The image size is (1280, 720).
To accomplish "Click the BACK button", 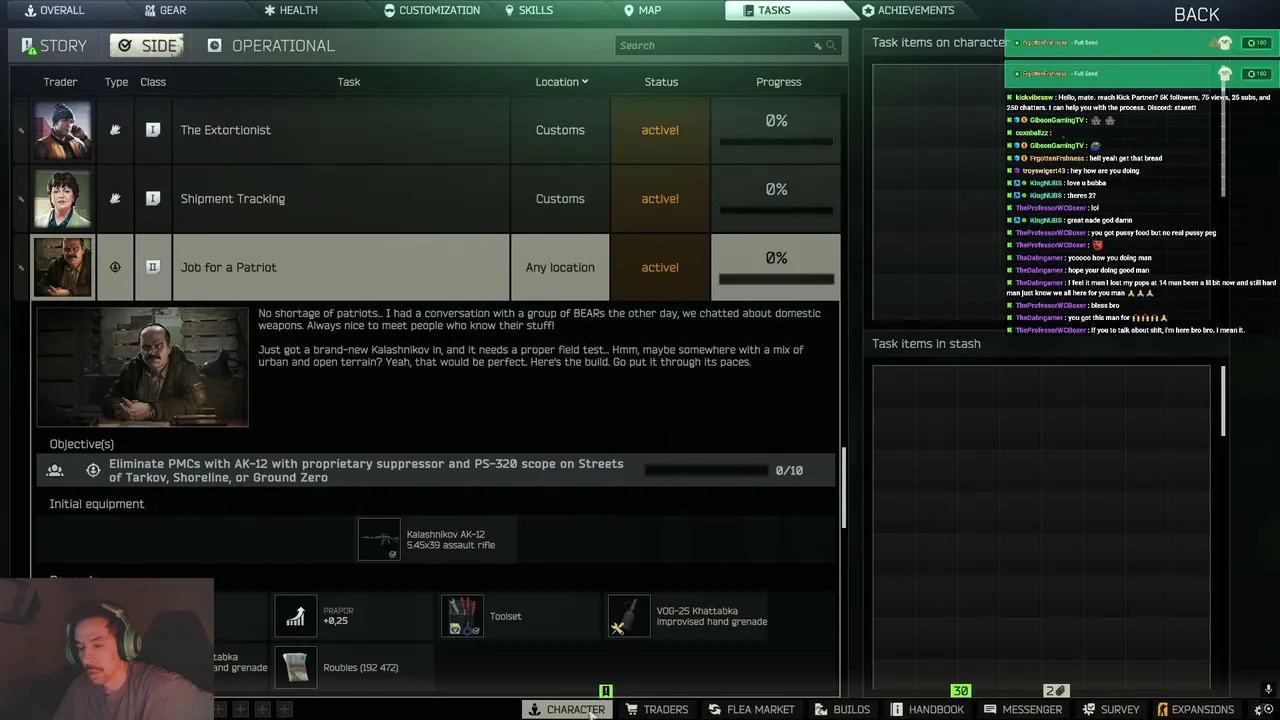I will (1196, 14).
